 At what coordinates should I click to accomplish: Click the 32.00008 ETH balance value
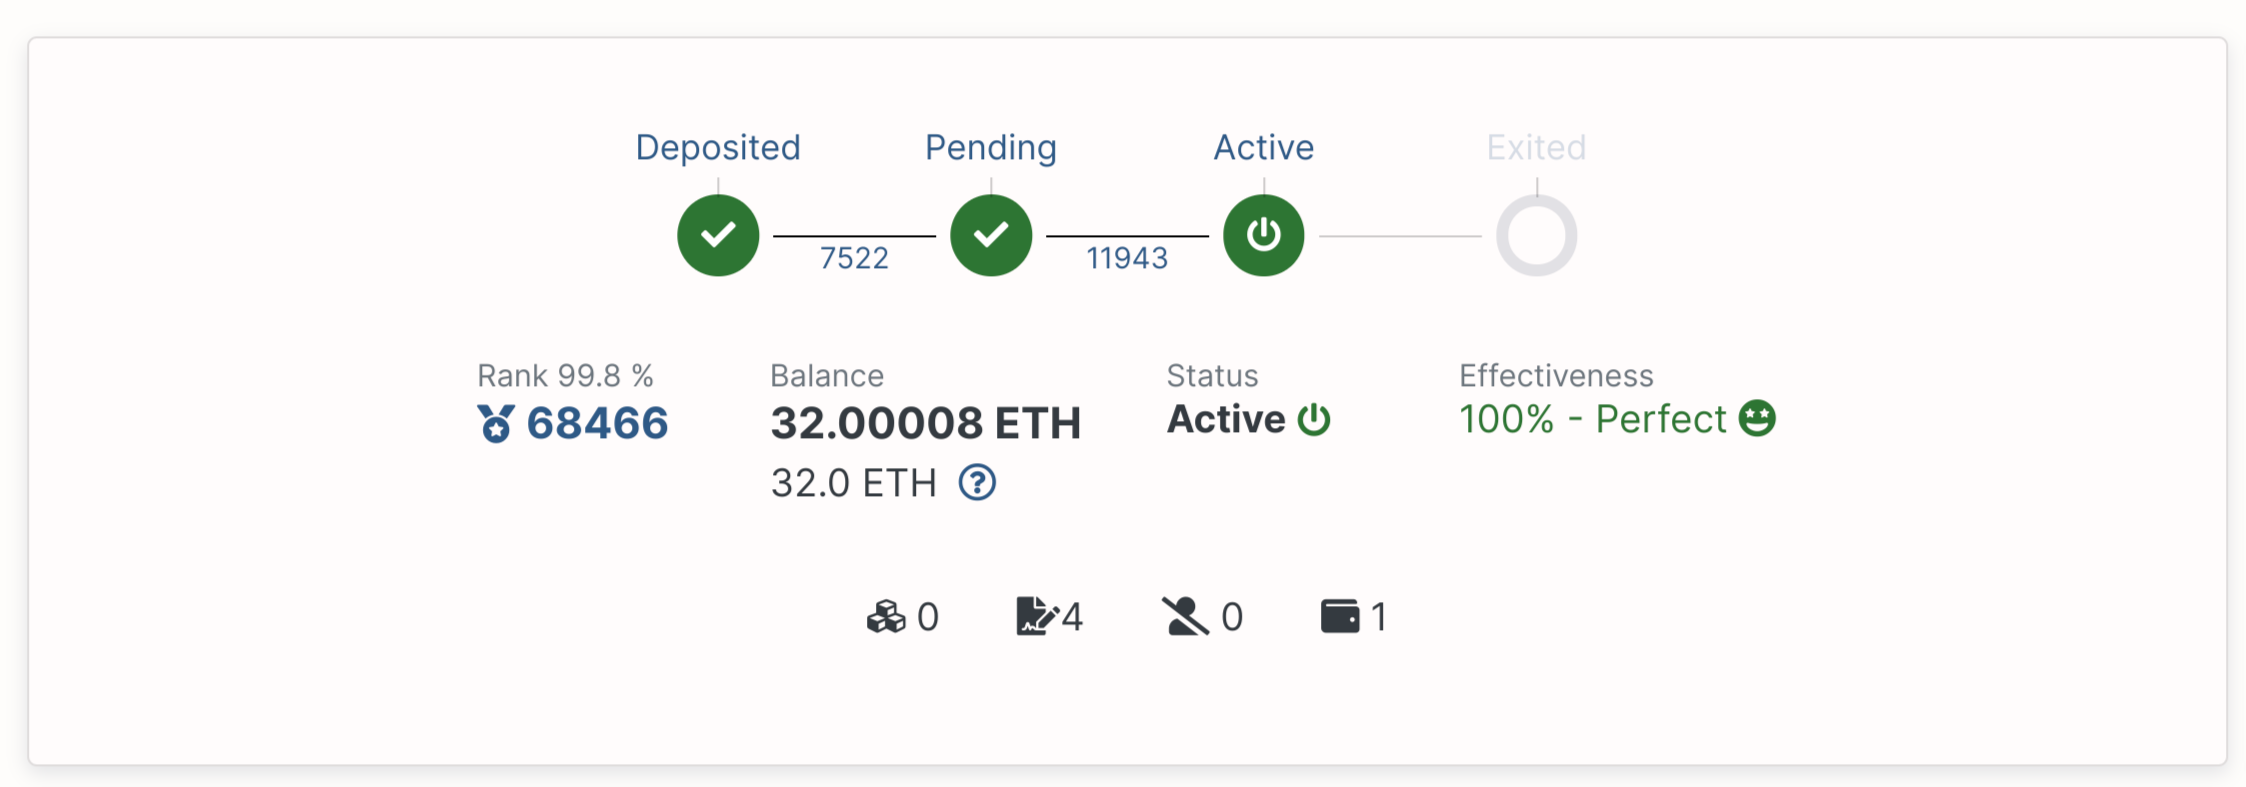click(x=926, y=423)
